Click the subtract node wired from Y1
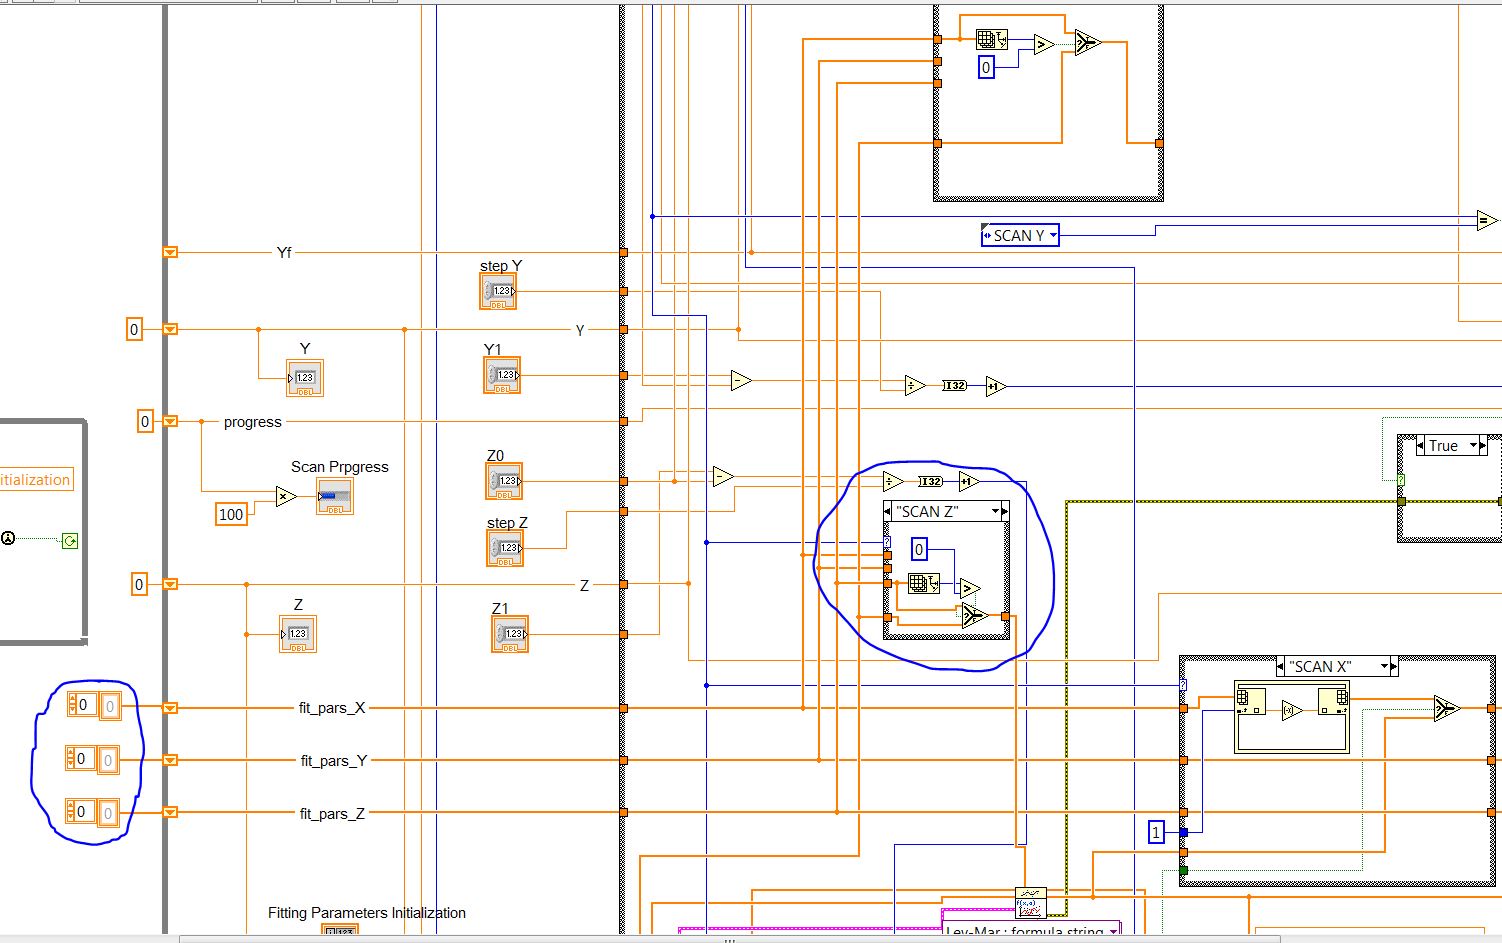This screenshot has width=1502, height=943. [x=740, y=381]
